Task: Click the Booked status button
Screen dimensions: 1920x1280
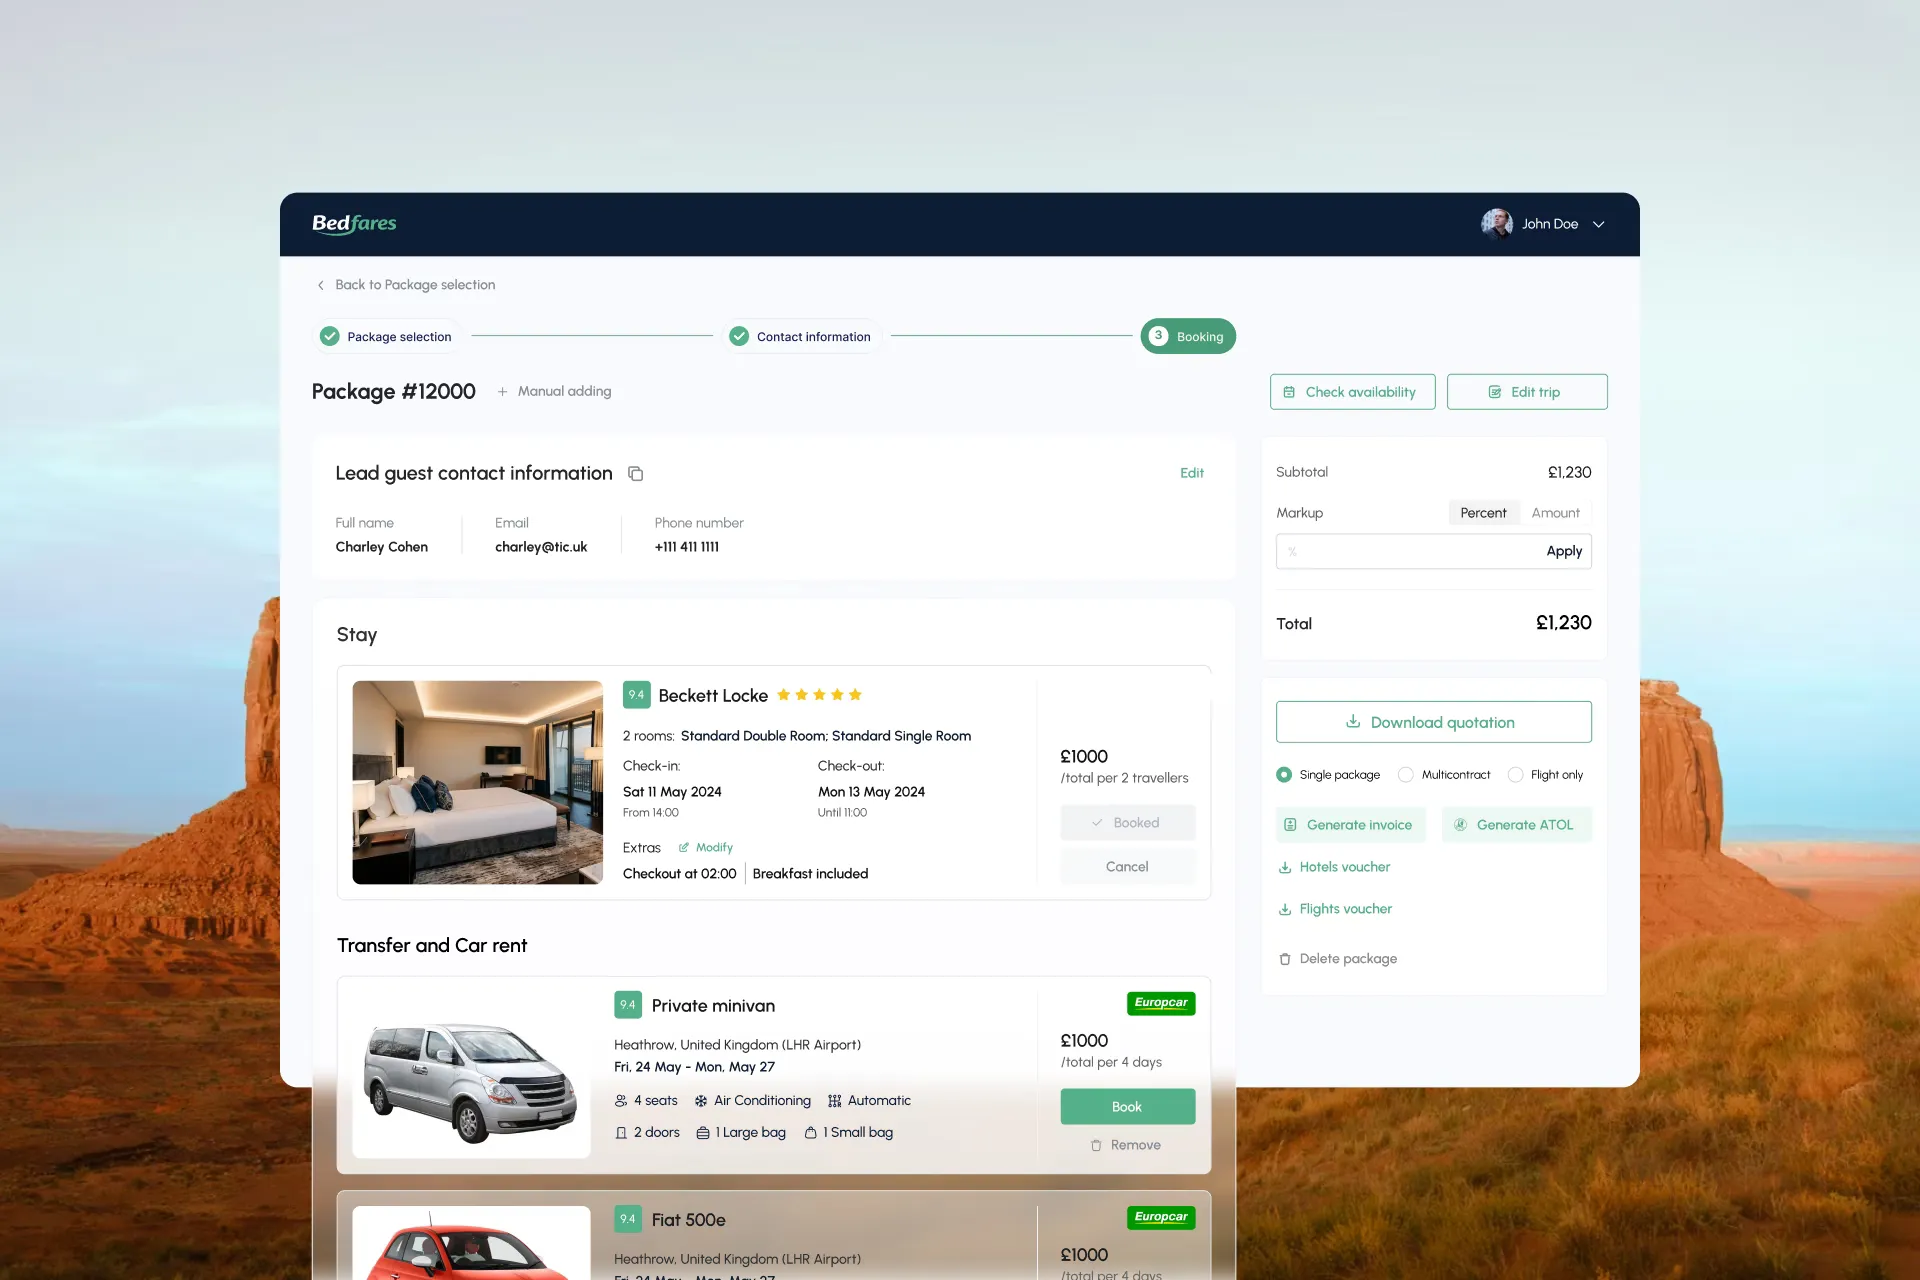Action: 1127,823
